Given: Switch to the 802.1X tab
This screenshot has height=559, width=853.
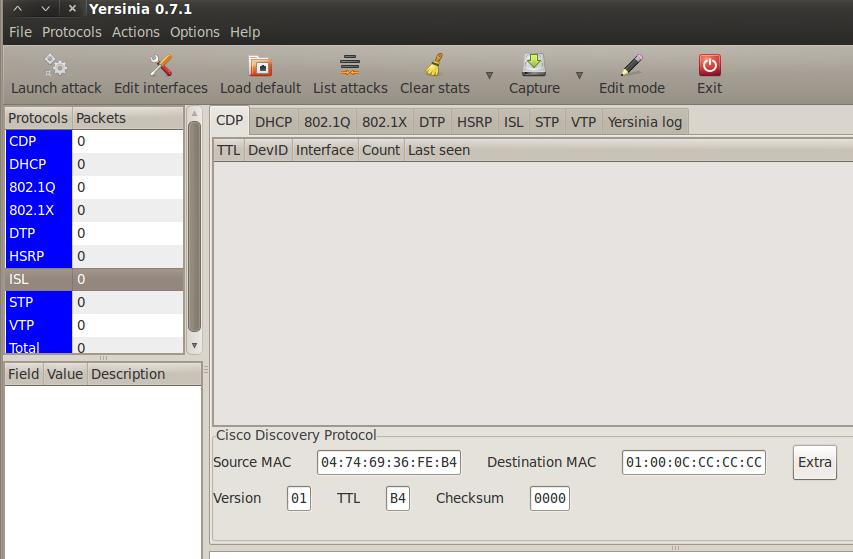Looking at the screenshot, I should click(x=385, y=122).
